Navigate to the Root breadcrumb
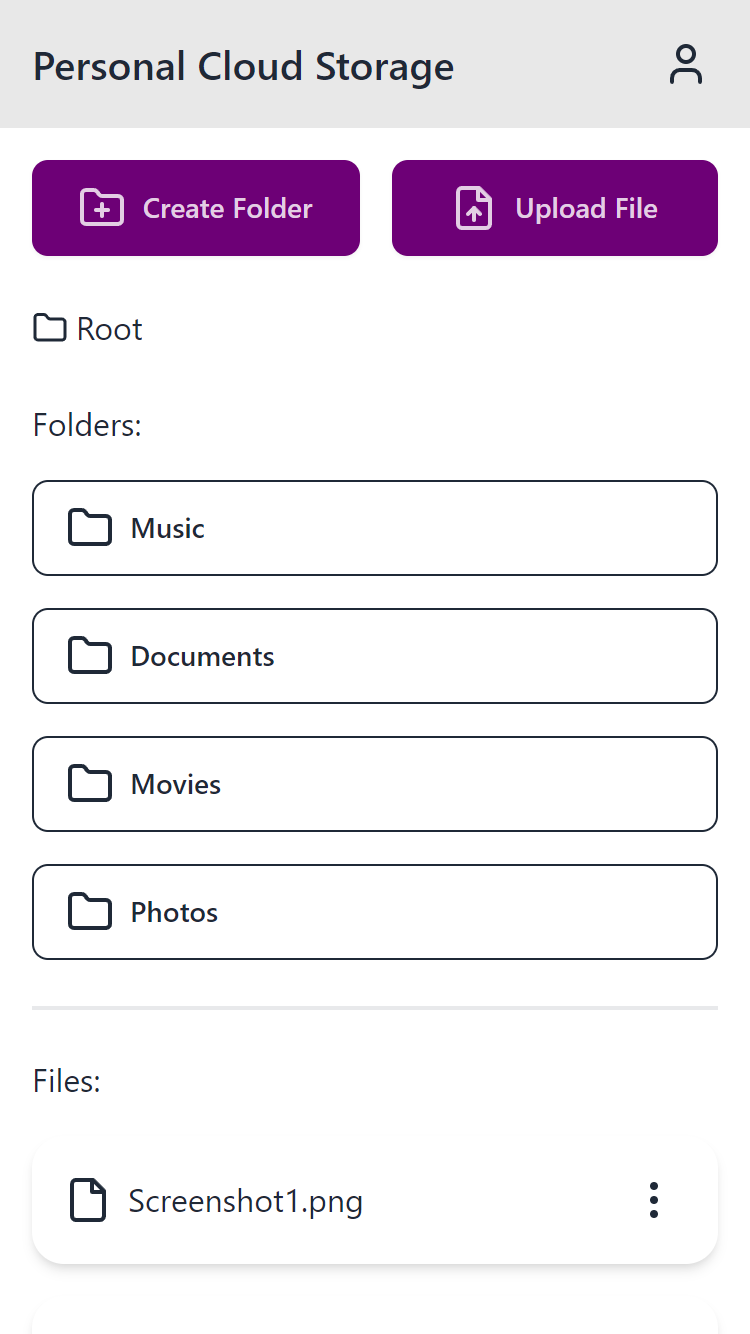 (x=110, y=329)
